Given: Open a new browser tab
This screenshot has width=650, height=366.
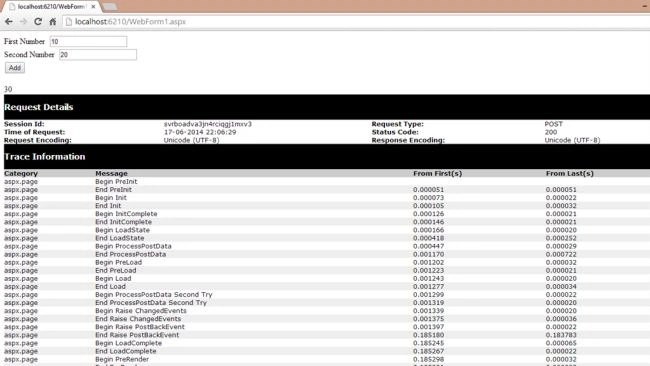Looking at the screenshot, I should tap(109, 7).
